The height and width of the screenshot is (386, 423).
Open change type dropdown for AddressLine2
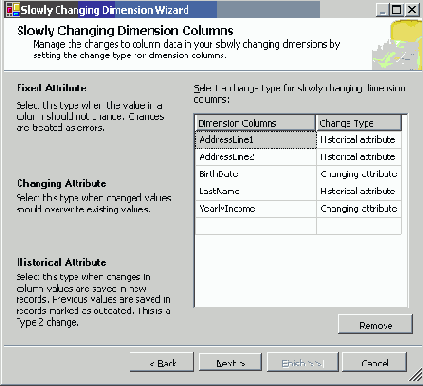click(x=359, y=157)
